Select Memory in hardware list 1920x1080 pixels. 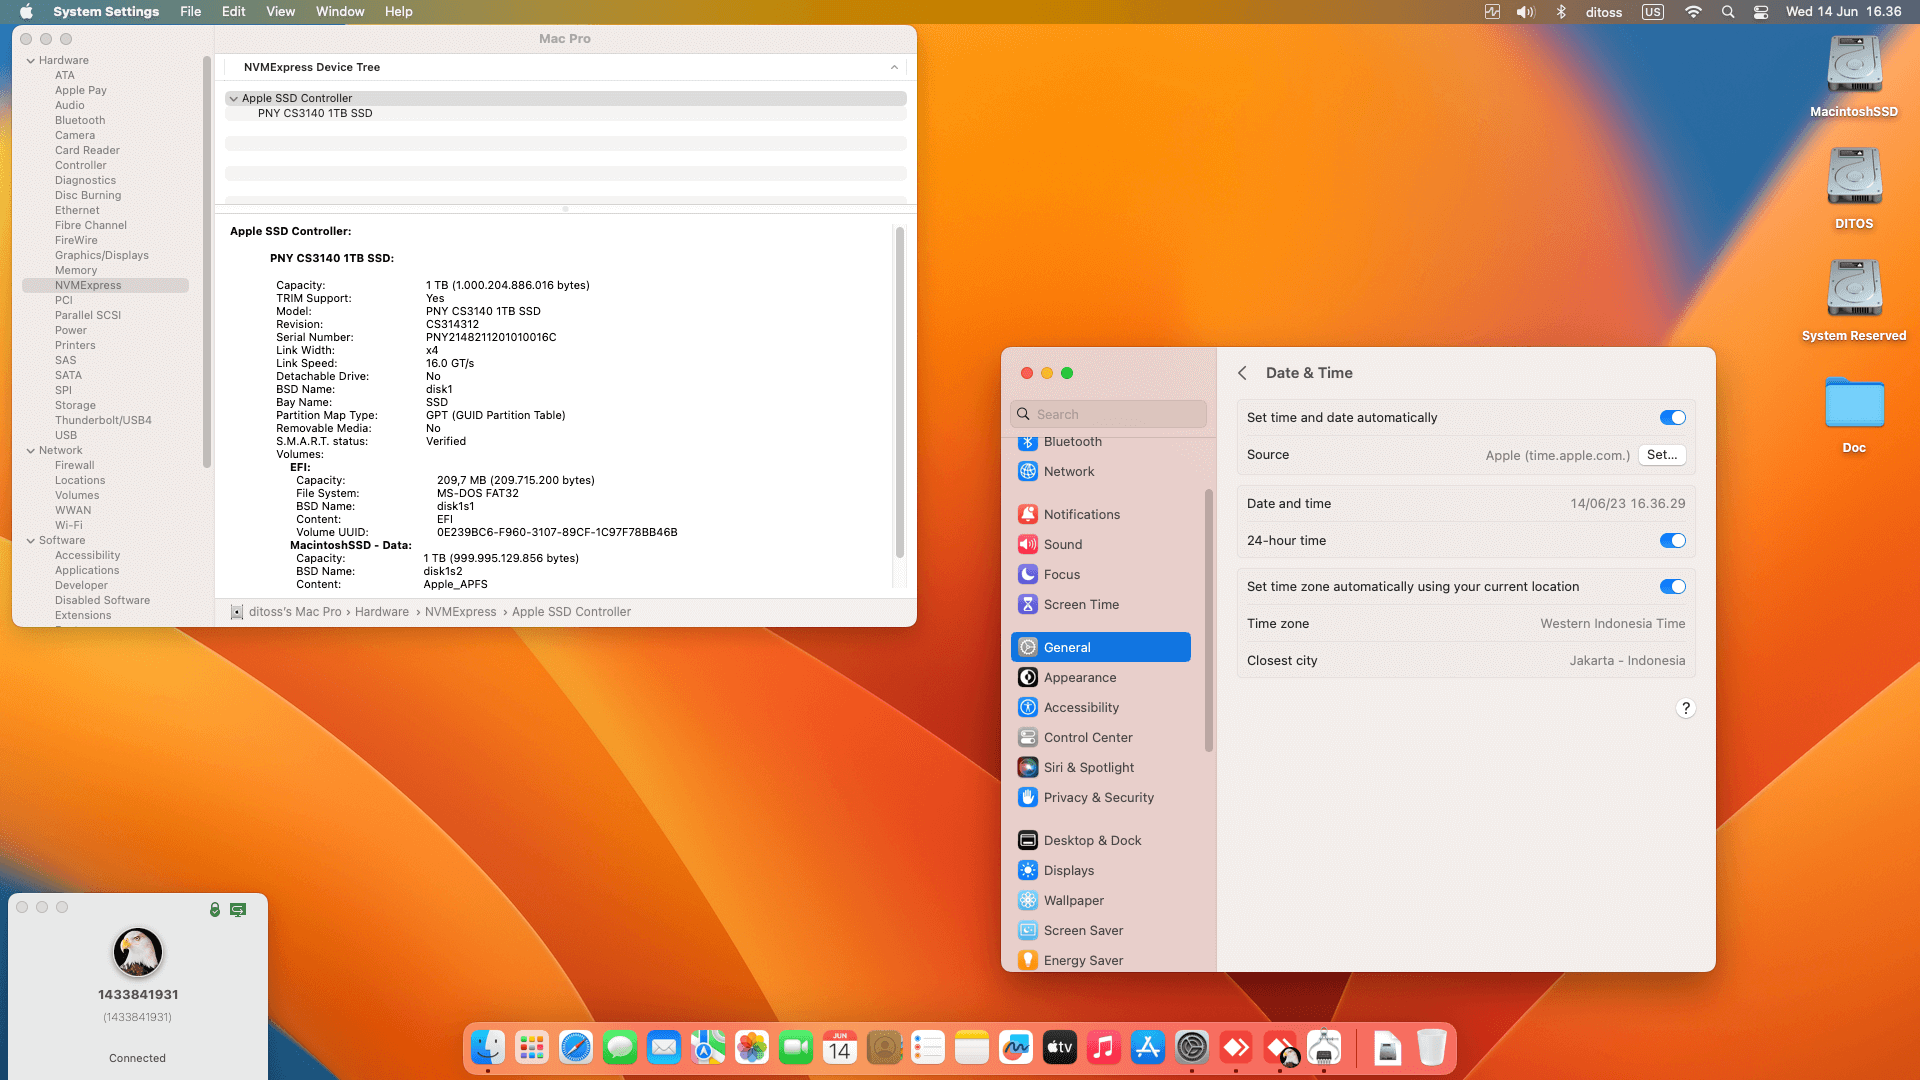pos(76,271)
